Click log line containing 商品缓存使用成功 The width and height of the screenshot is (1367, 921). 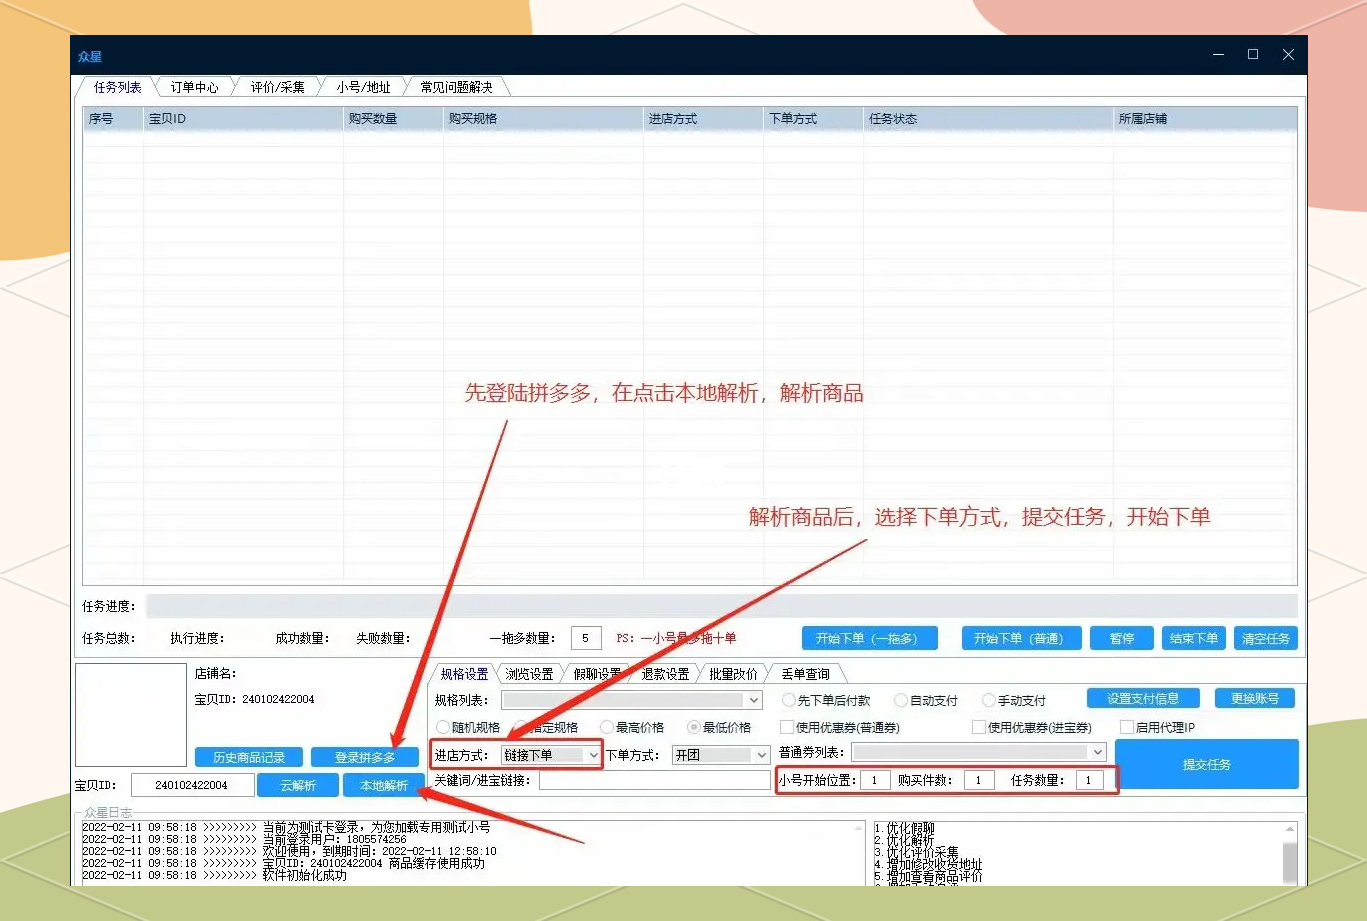(283, 863)
